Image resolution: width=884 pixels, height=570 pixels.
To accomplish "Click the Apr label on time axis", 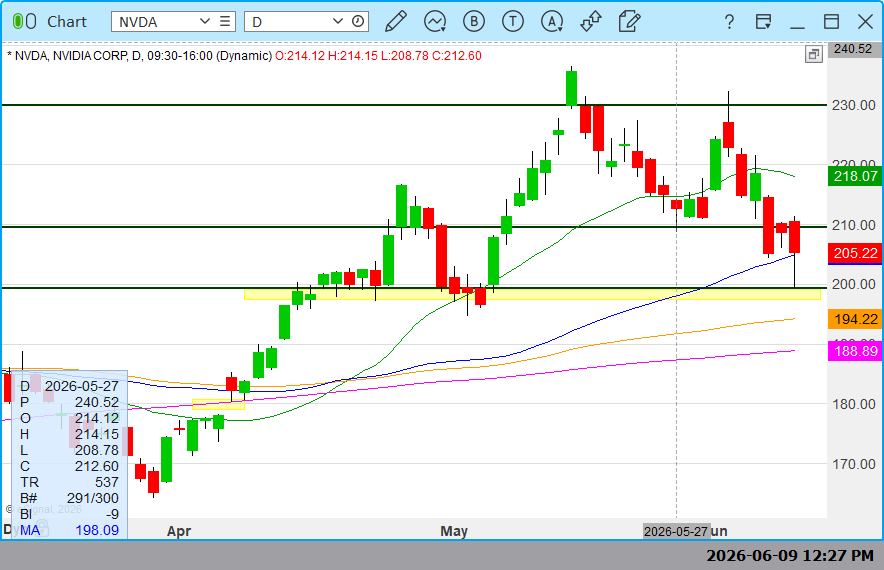I will pyautogui.click(x=179, y=531).
